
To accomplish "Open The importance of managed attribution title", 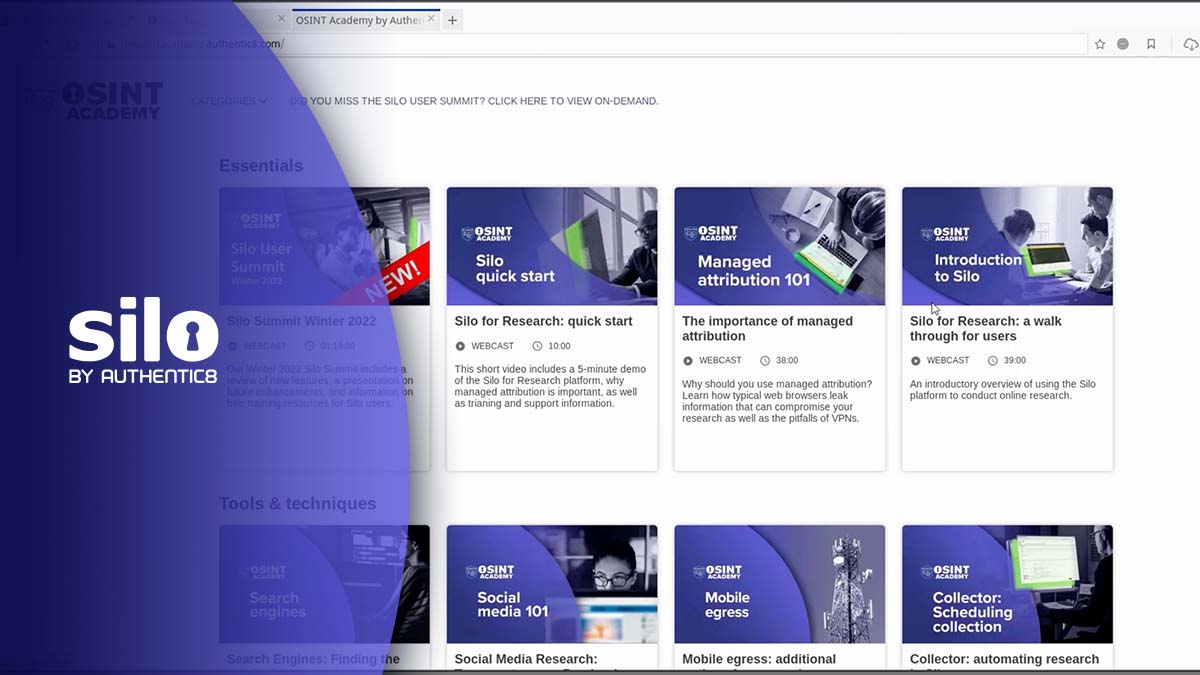I will 768,328.
